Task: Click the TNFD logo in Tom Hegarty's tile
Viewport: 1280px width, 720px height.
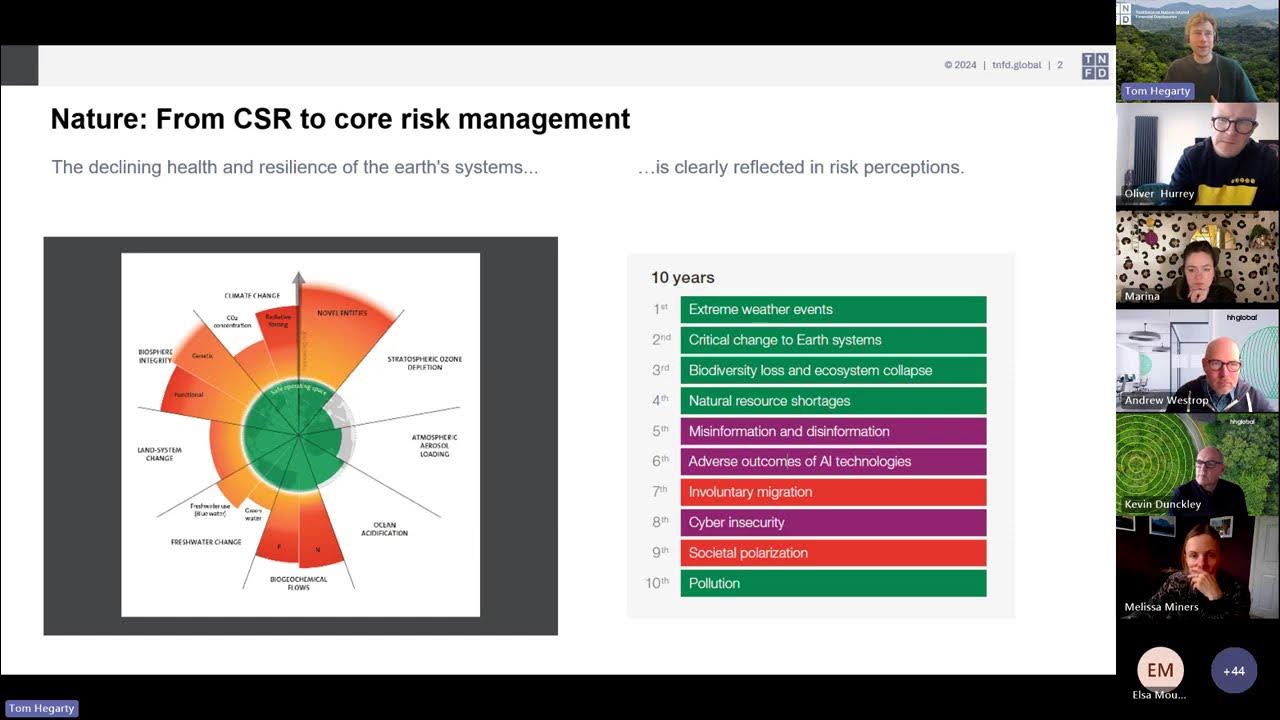Action: coord(1124,12)
